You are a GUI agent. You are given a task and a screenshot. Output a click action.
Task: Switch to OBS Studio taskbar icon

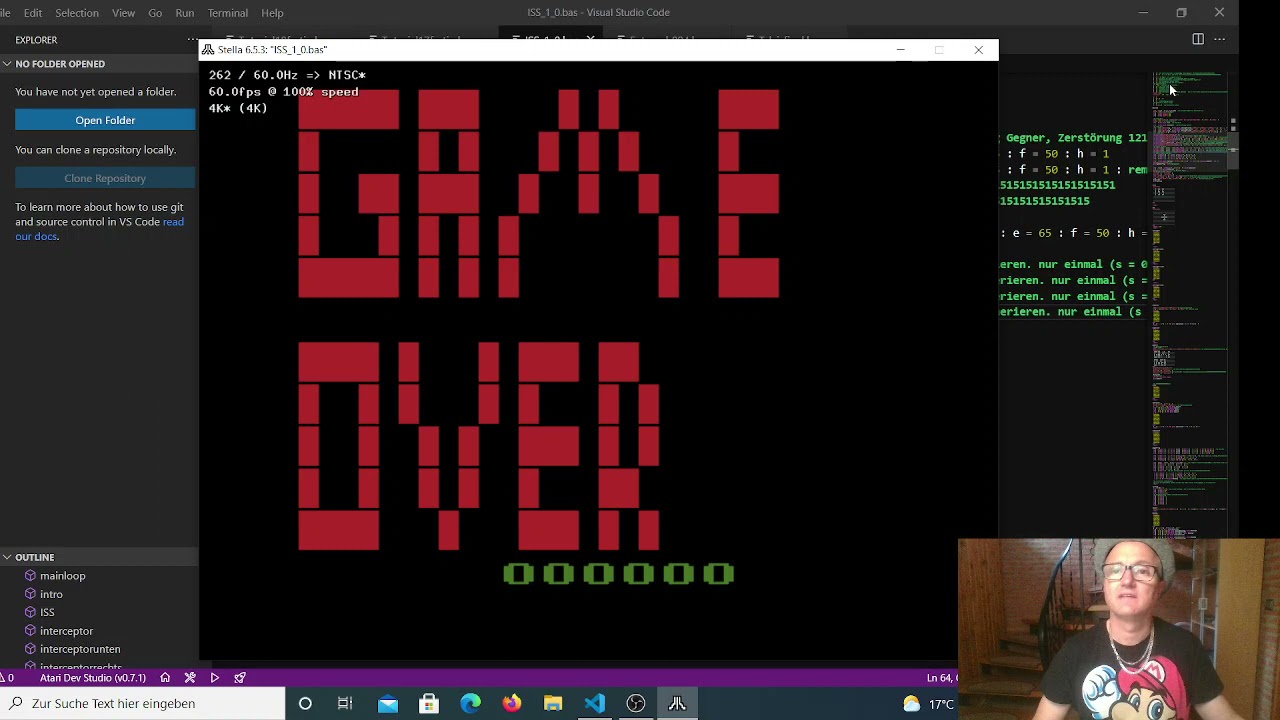click(x=636, y=704)
